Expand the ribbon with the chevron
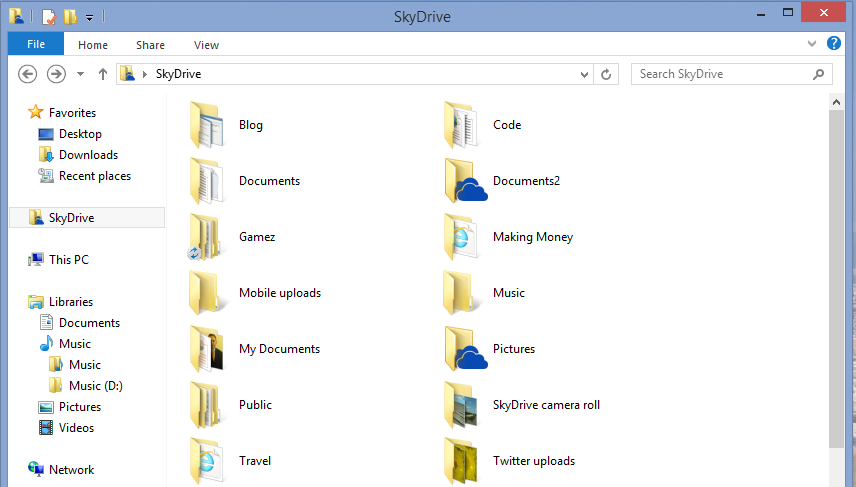856x487 pixels. pos(812,44)
